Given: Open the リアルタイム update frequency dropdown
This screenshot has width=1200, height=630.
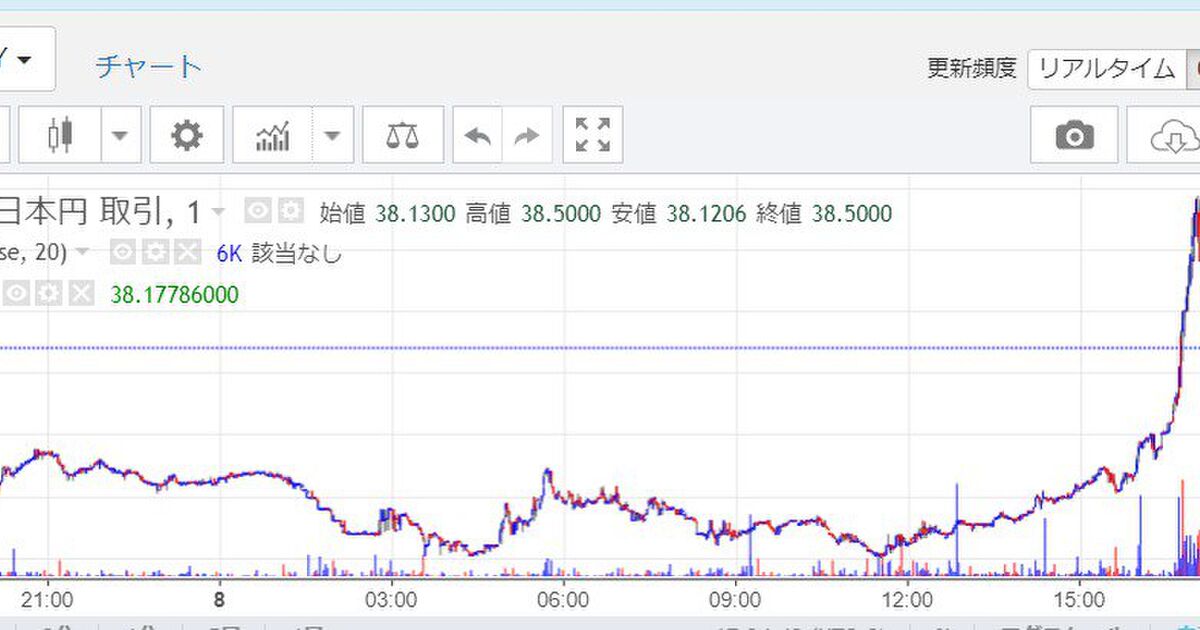Looking at the screenshot, I should click(x=1106, y=68).
